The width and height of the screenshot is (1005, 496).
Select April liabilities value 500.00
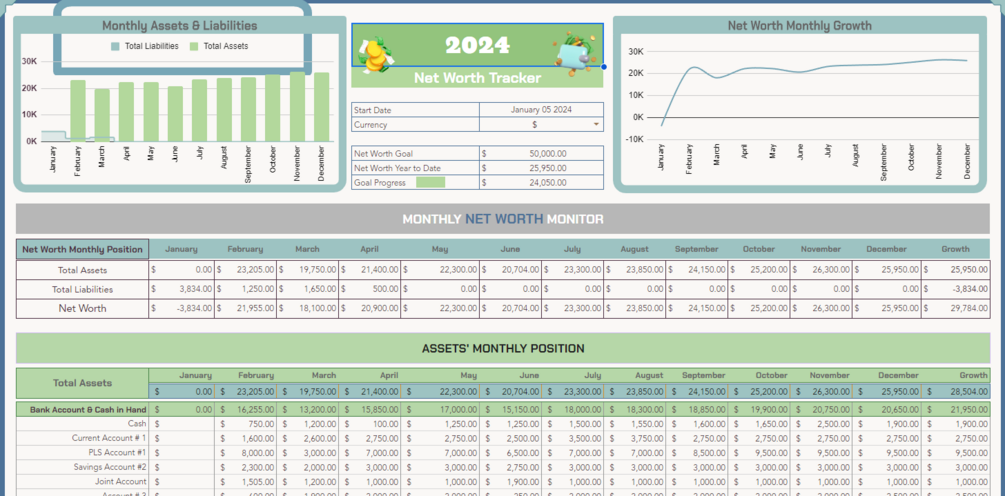tap(370, 289)
